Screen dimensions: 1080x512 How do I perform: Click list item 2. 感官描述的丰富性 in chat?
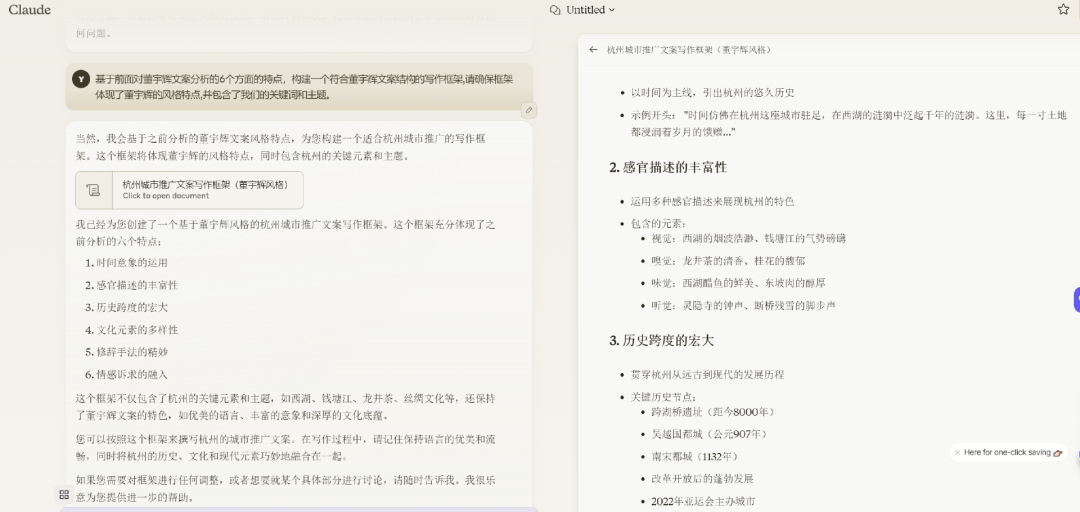[132, 285]
